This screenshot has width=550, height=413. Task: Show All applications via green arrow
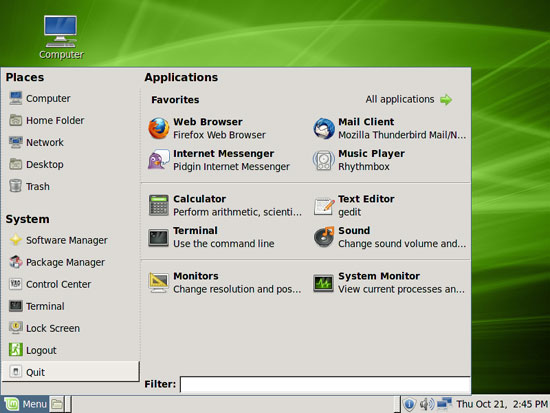click(446, 100)
